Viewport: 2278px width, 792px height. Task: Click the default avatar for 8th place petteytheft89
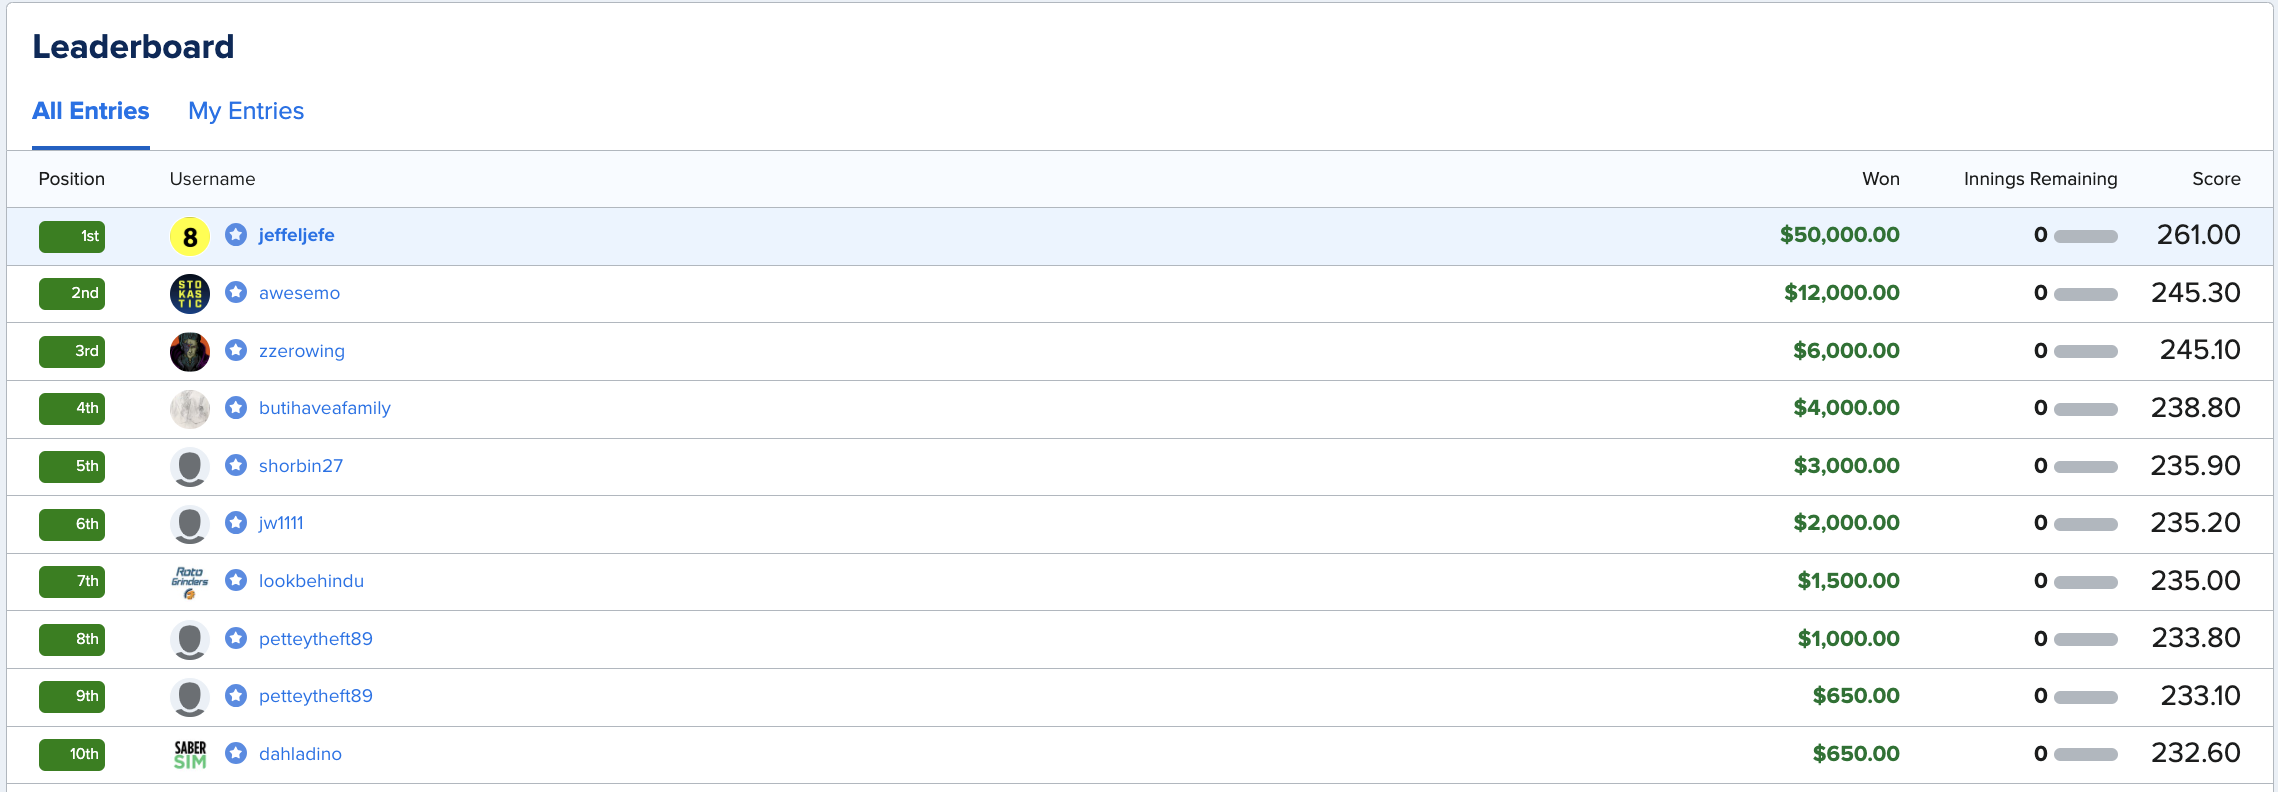tap(190, 640)
